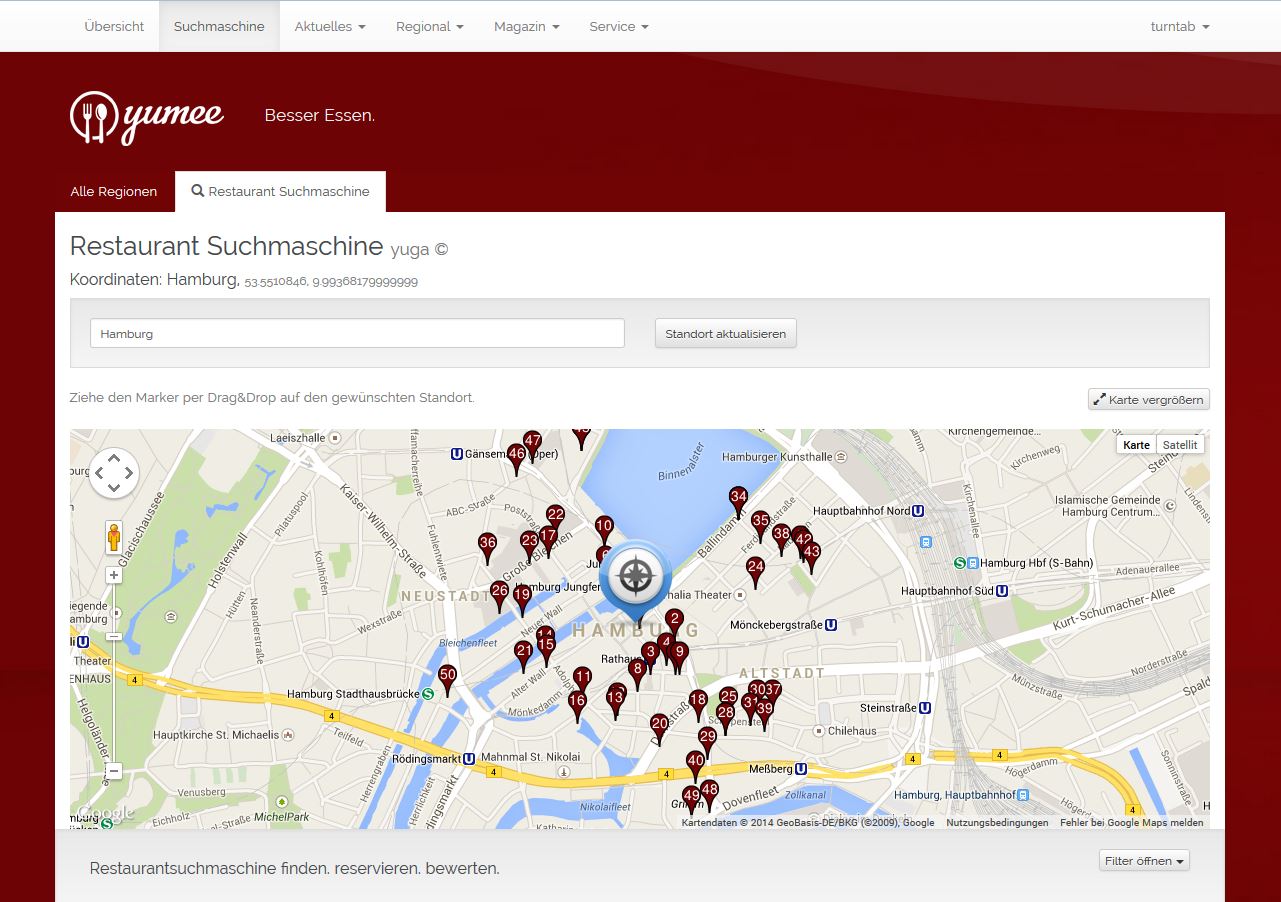Open the Aktuelles dropdown menu
The width and height of the screenshot is (1281, 902).
click(330, 26)
